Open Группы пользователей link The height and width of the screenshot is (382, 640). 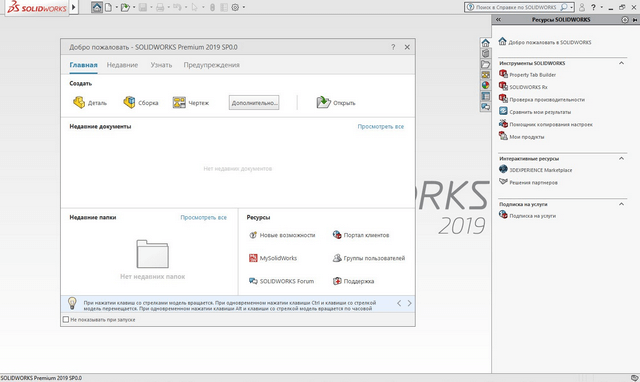[x=369, y=258]
